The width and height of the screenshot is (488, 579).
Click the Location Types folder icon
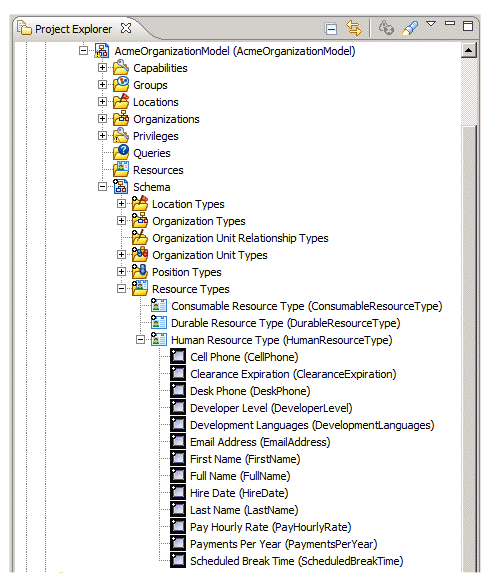point(140,203)
